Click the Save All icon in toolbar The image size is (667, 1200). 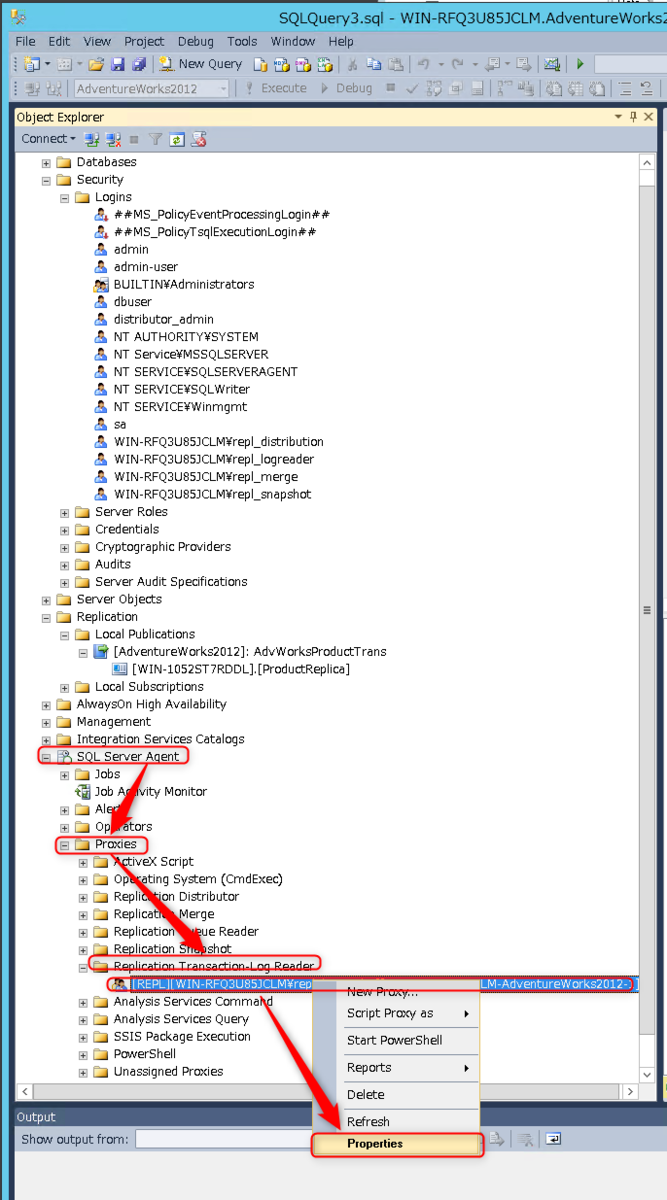tap(139, 64)
